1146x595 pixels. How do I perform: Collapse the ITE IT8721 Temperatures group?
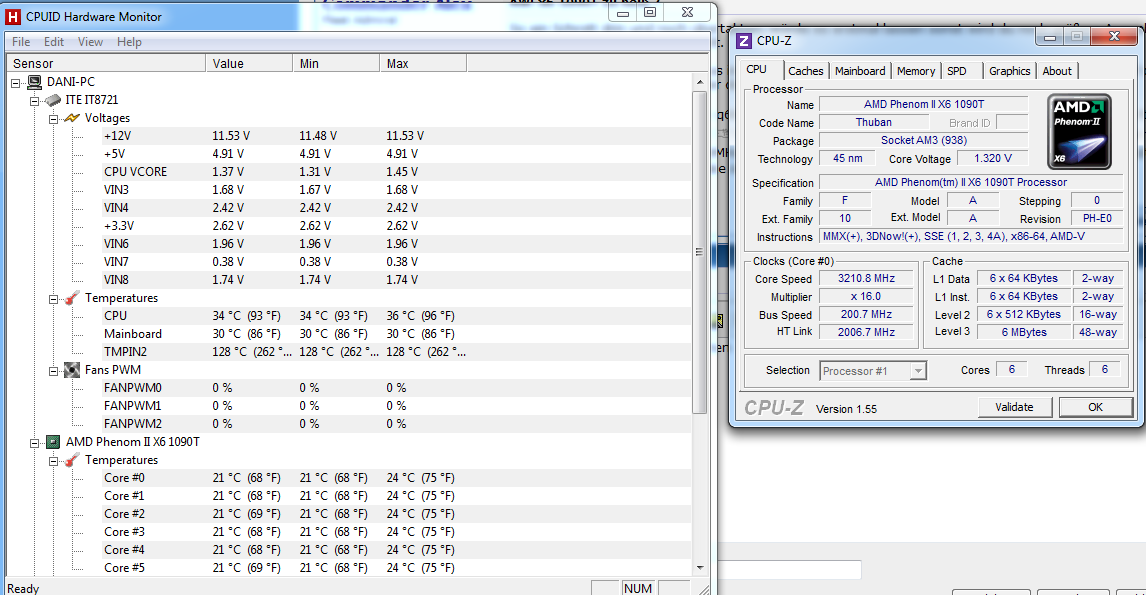pyautogui.click(x=53, y=299)
